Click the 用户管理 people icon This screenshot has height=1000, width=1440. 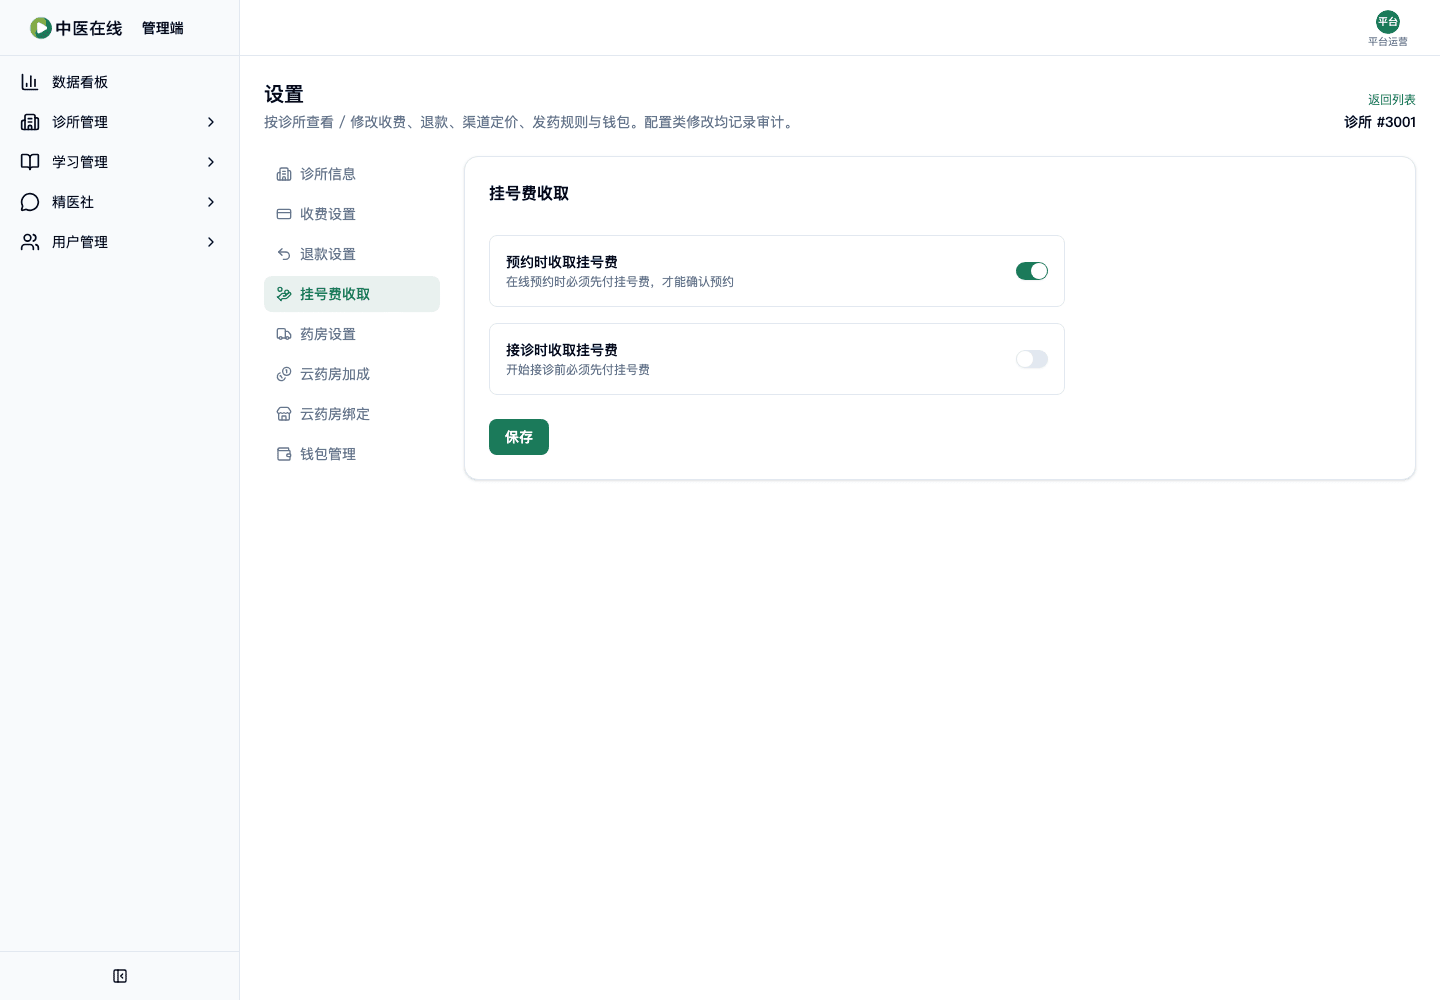point(30,242)
